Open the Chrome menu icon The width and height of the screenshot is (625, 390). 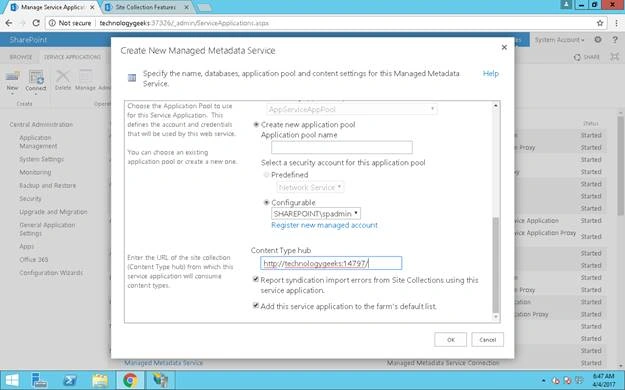click(616, 23)
